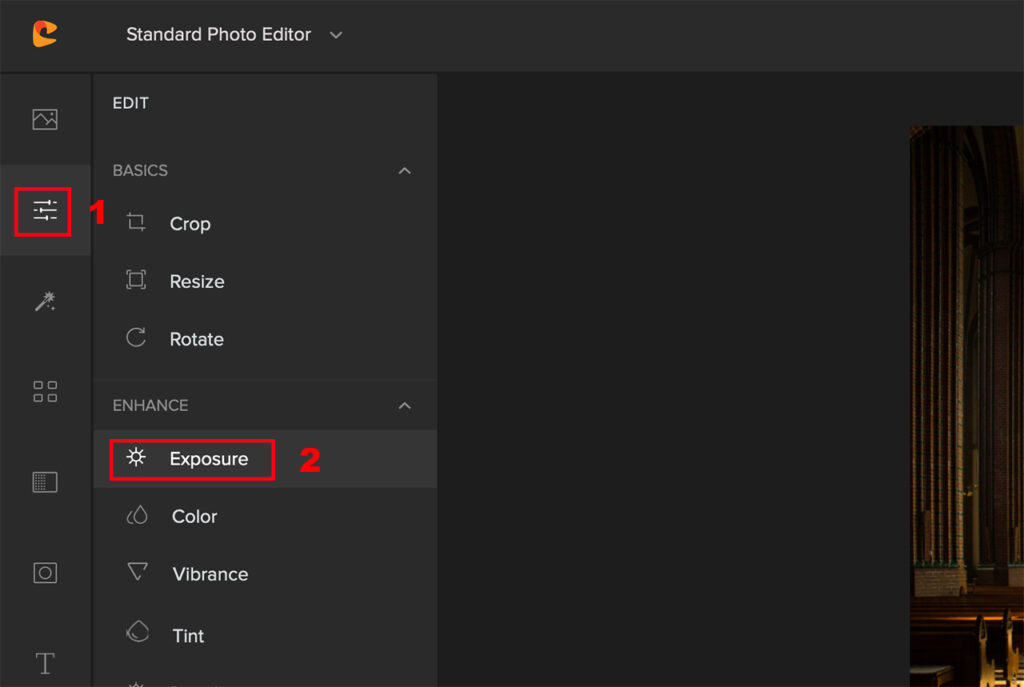Open the Image Manager sidebar icon
Screen dimensions: 1024x687
pyautogui.click(x=45, y=119)
